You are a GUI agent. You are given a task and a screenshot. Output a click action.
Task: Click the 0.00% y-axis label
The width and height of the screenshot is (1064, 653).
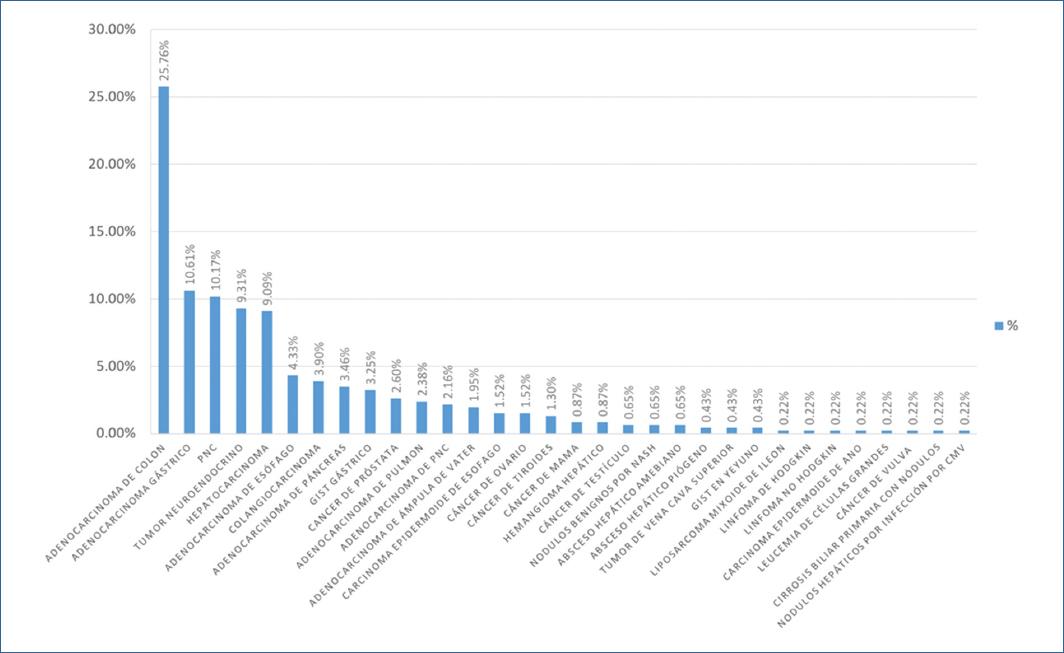(x=115, y=433)
